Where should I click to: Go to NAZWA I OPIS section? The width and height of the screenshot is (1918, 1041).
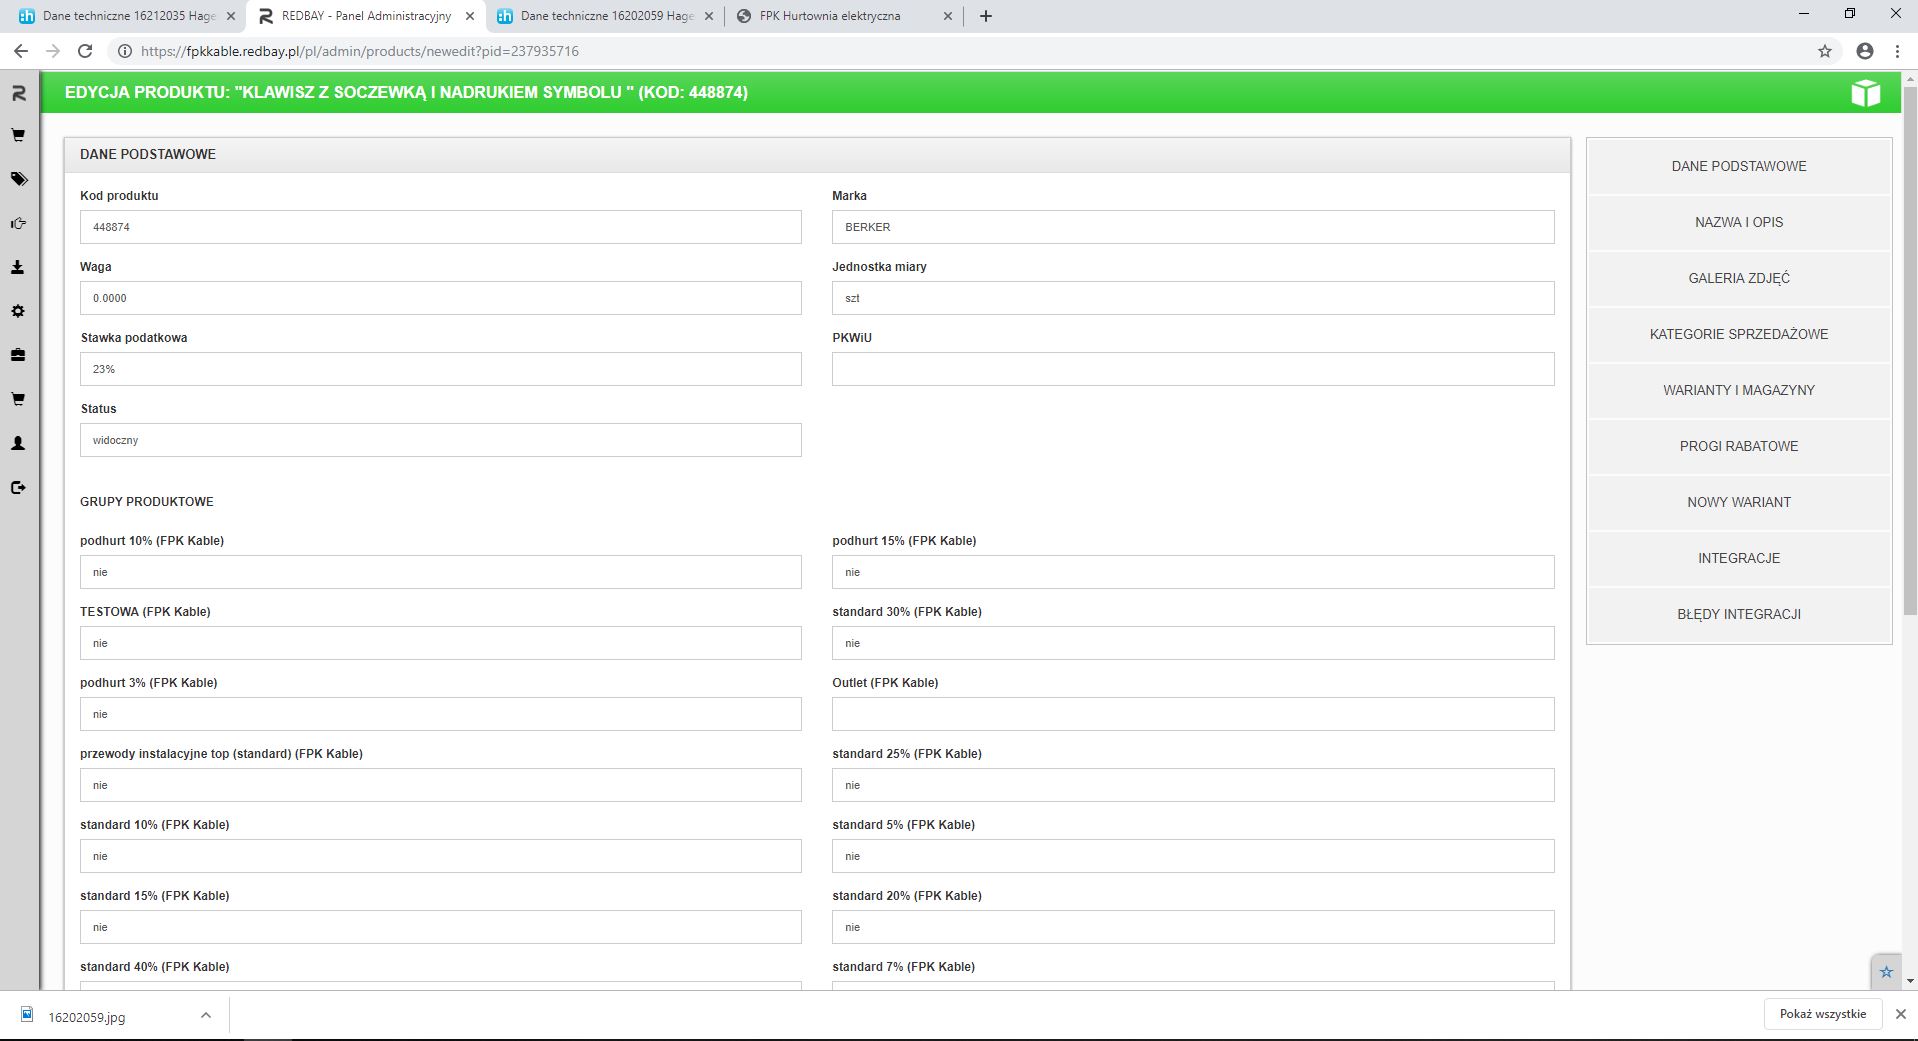1738,222
